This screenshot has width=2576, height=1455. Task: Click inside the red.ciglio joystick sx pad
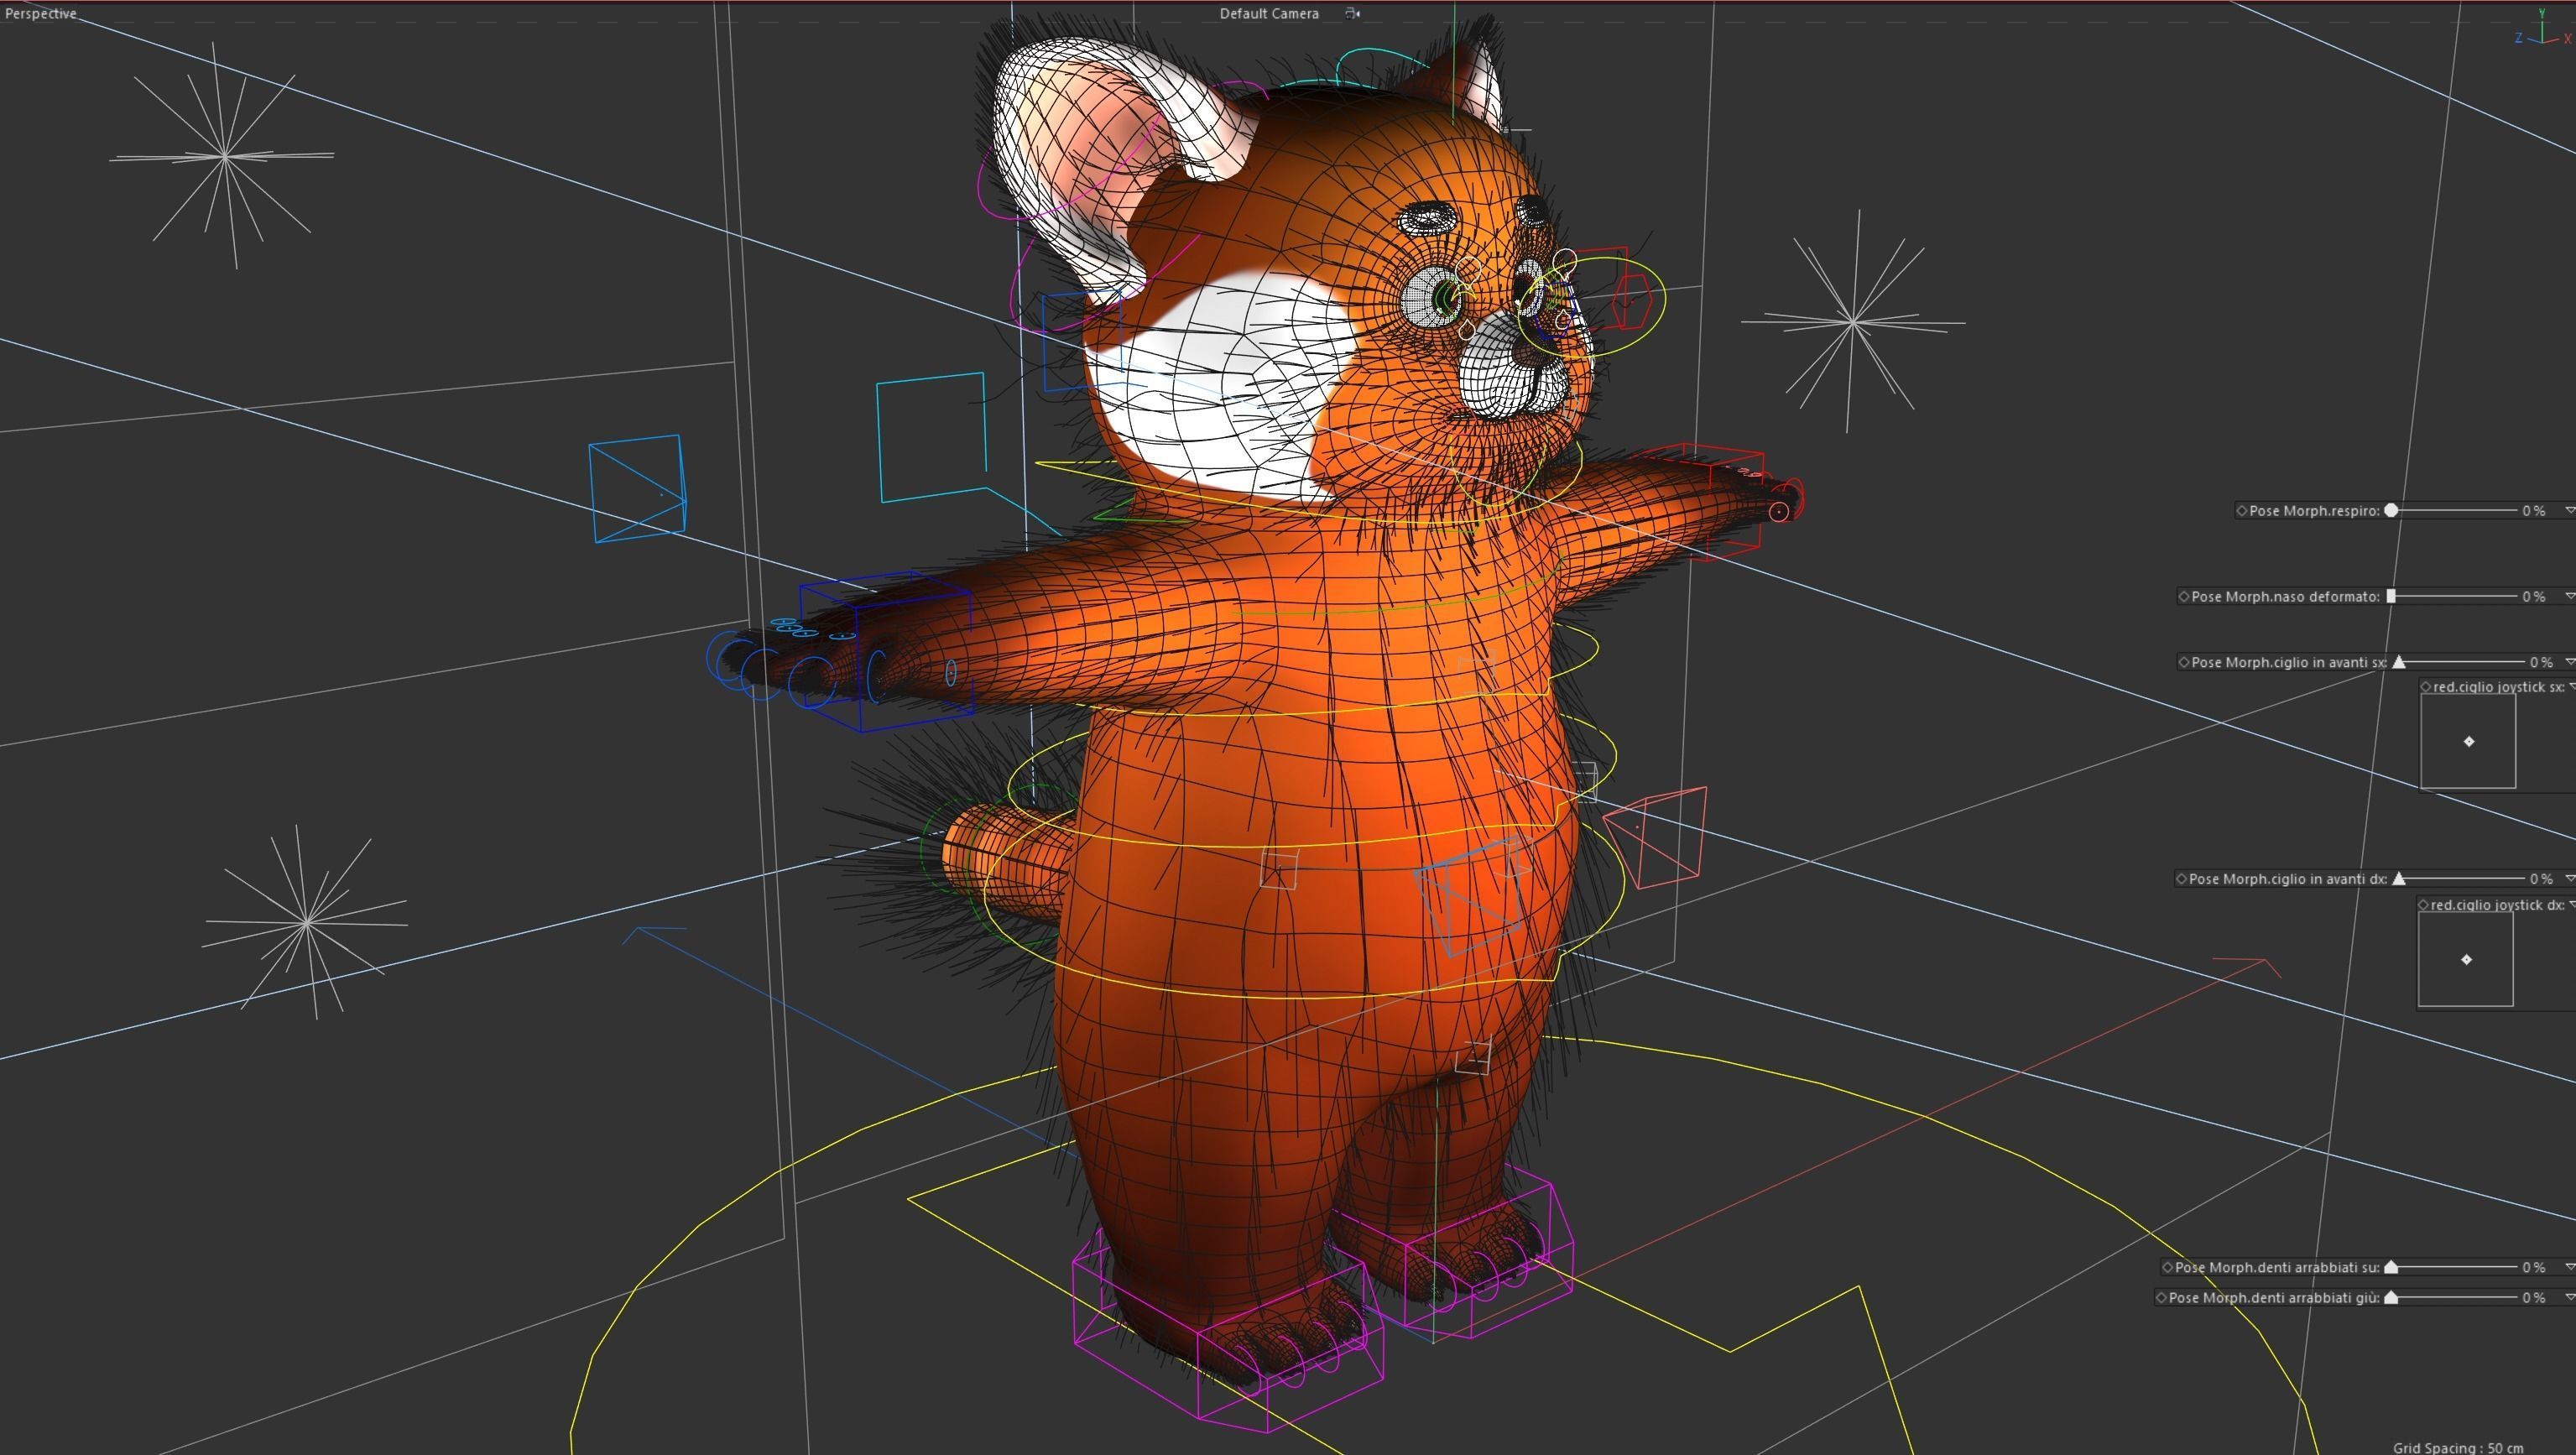pyautogui.click(x=2468, y=741)
